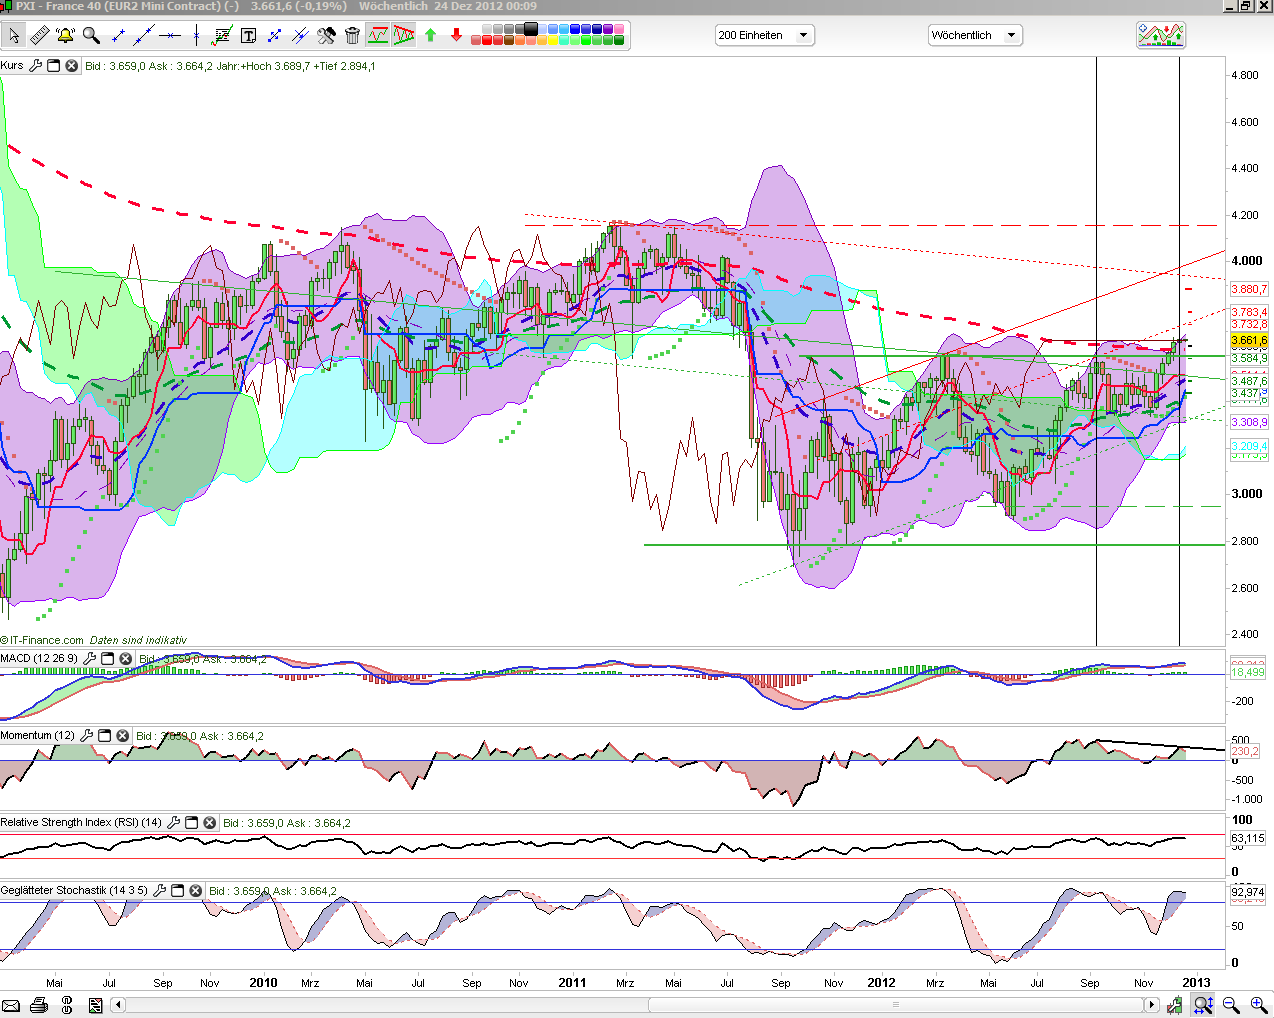Click the trash bin delete tool

(x=352, y=36)
